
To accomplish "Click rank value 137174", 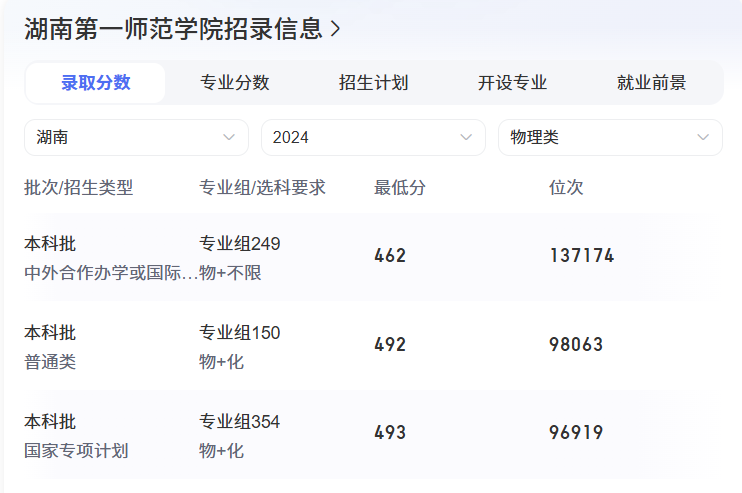I will coord(582,256).
